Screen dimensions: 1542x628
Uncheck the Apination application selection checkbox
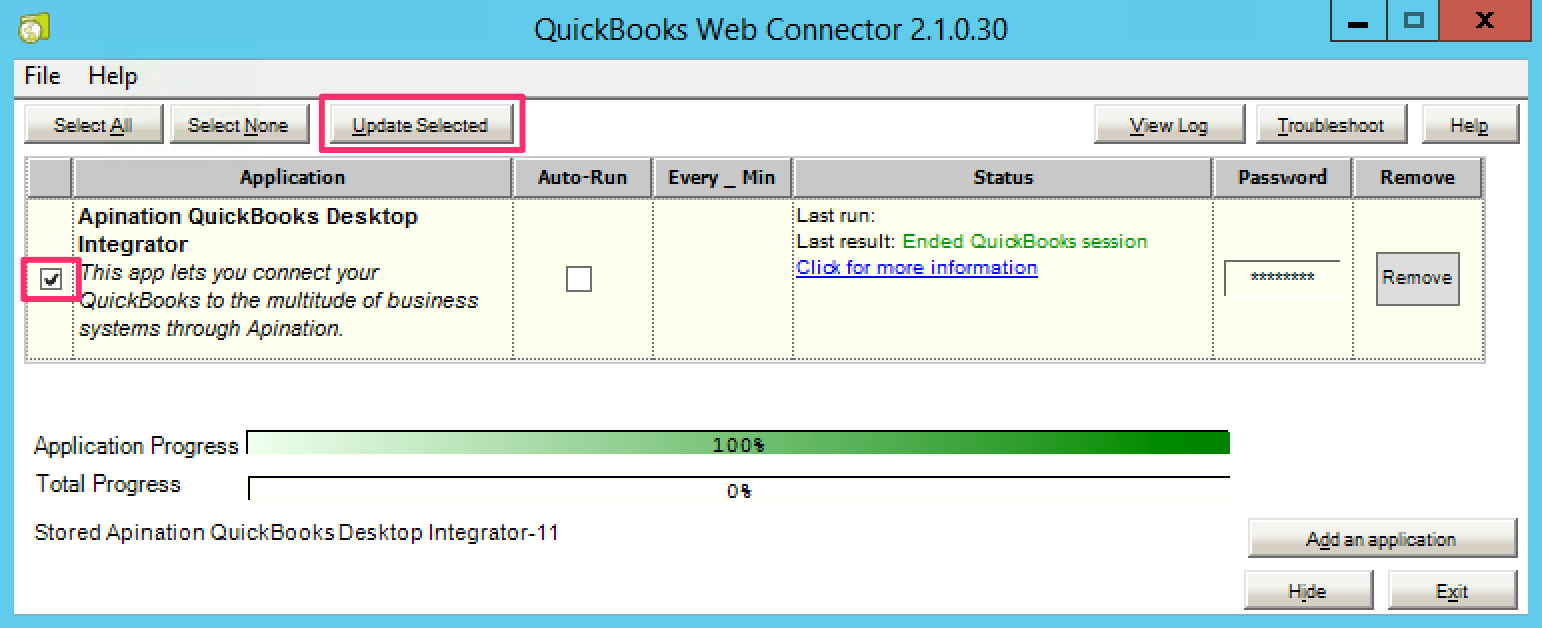pyautogui.click(x=51, y=280)
